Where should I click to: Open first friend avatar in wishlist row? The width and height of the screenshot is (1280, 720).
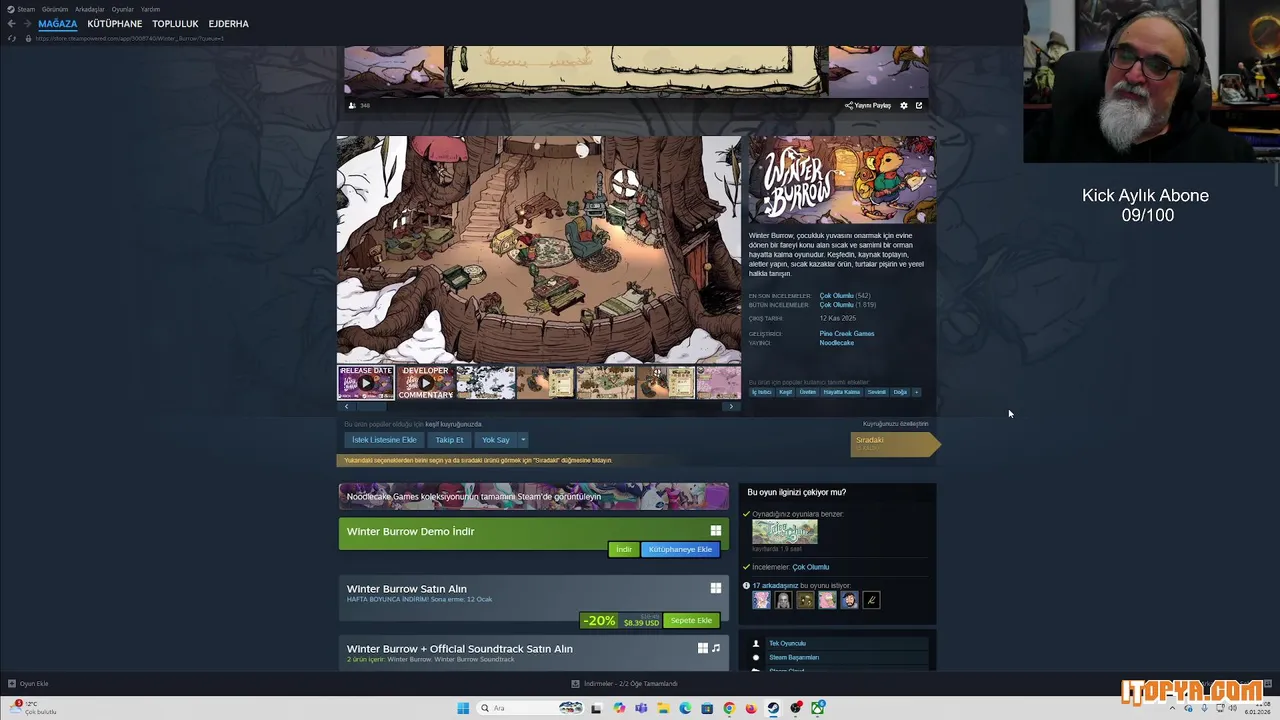tap(761, 600)
